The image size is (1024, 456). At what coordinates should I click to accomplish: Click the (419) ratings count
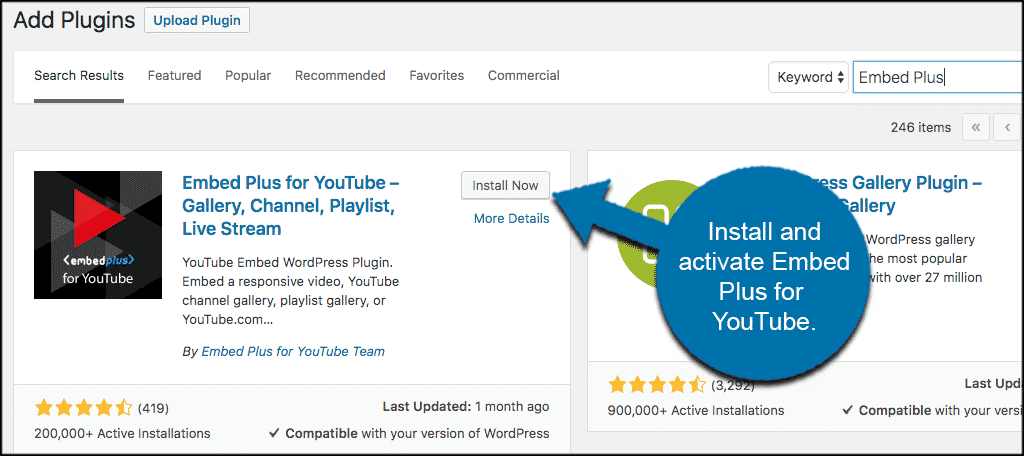153,409
